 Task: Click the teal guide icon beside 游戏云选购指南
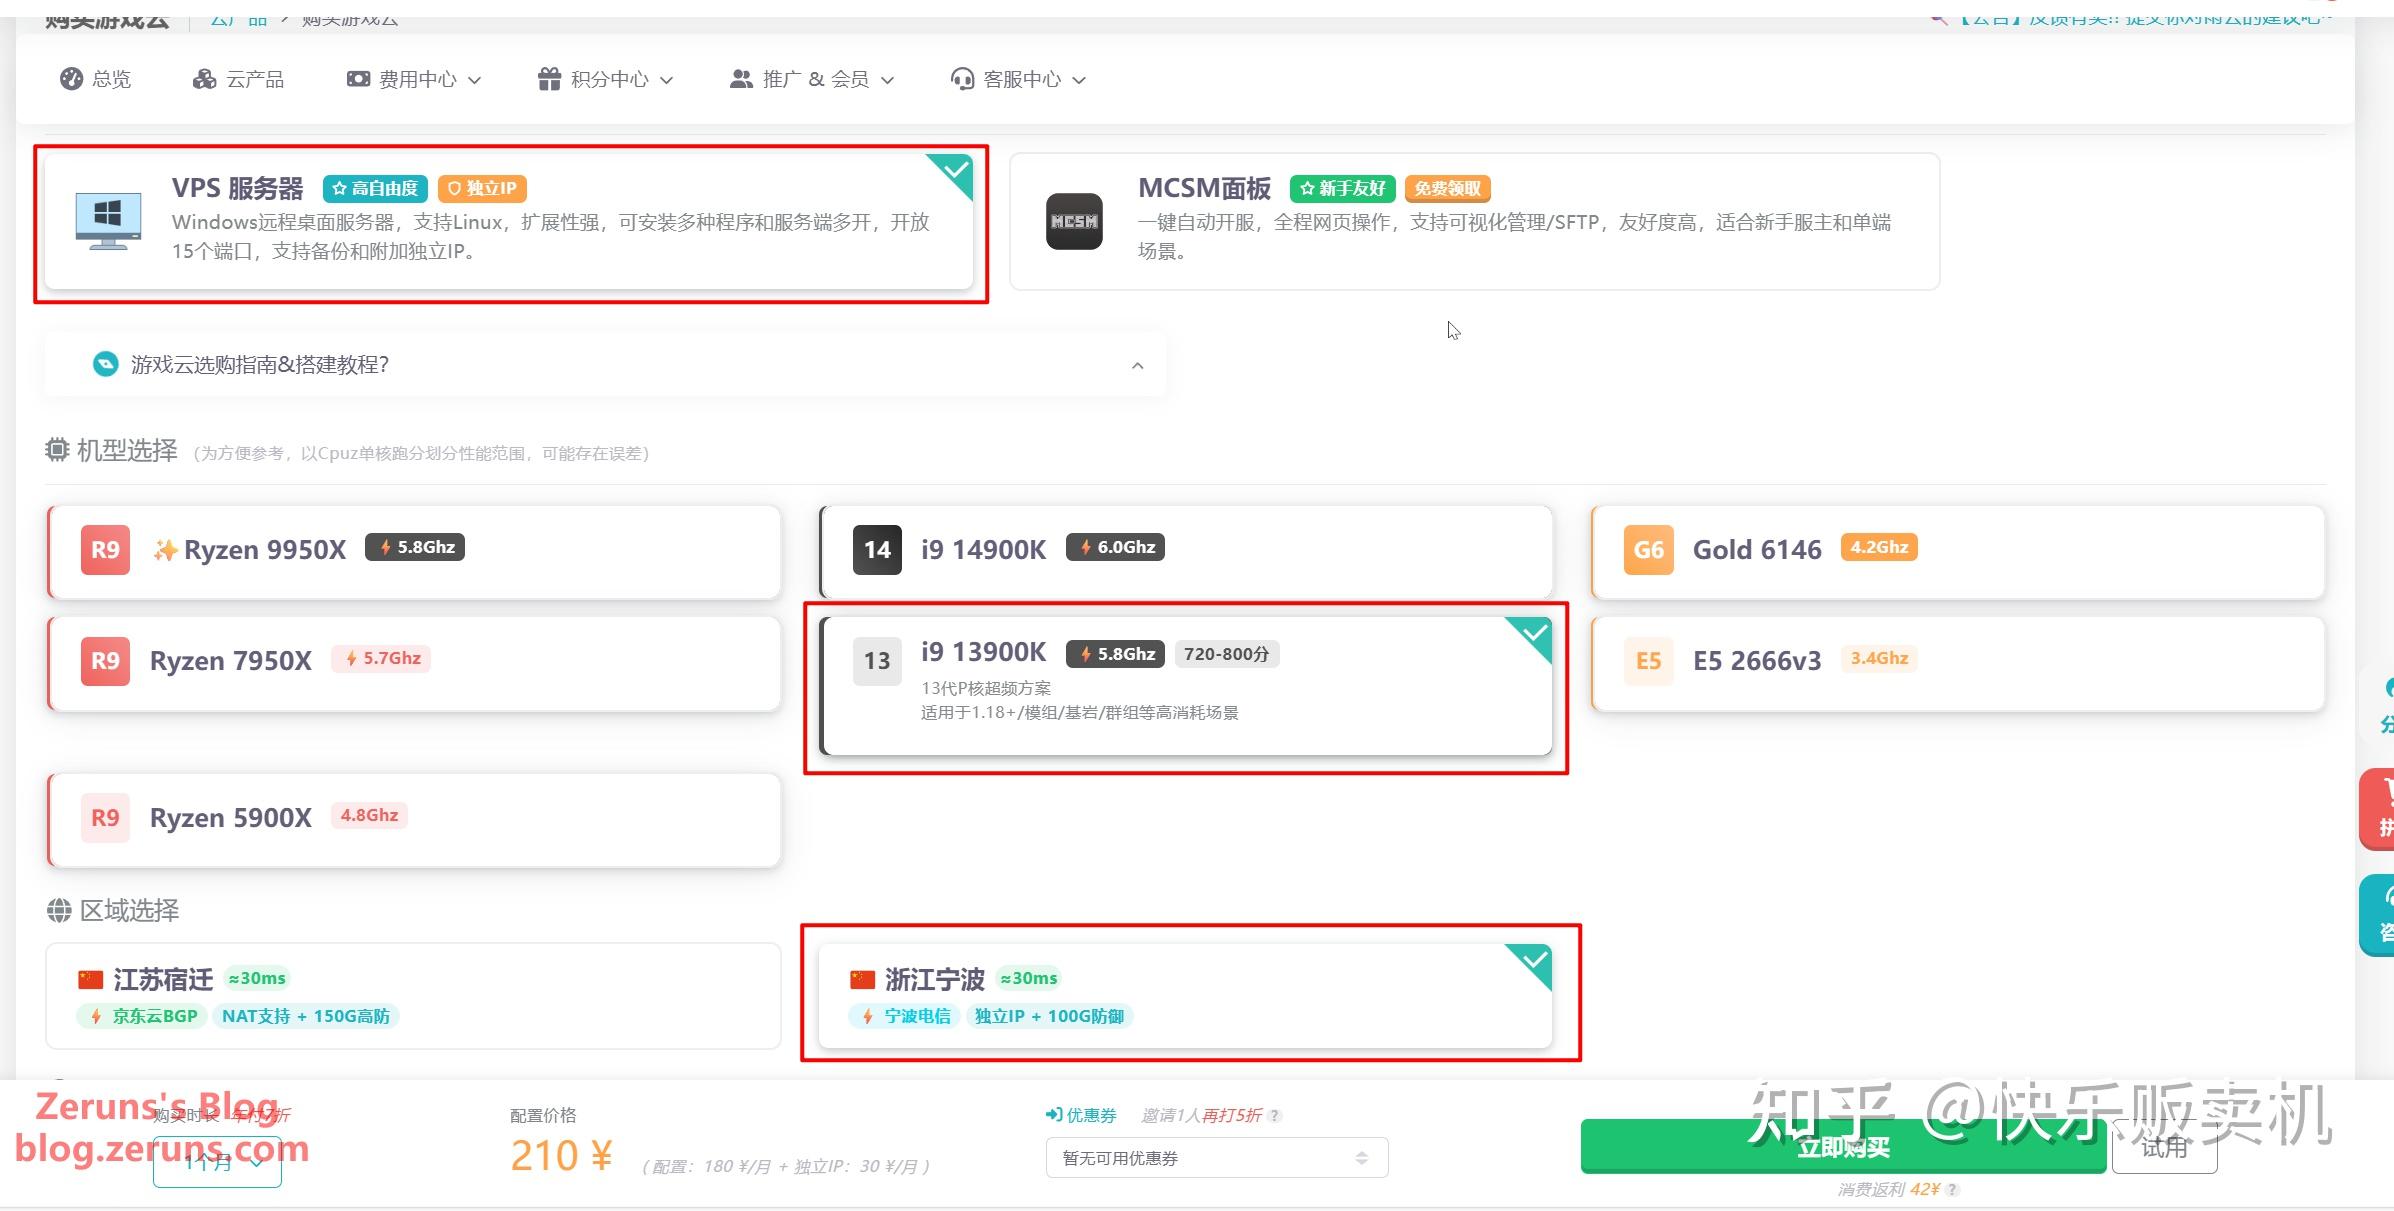[x=105, y=364]
